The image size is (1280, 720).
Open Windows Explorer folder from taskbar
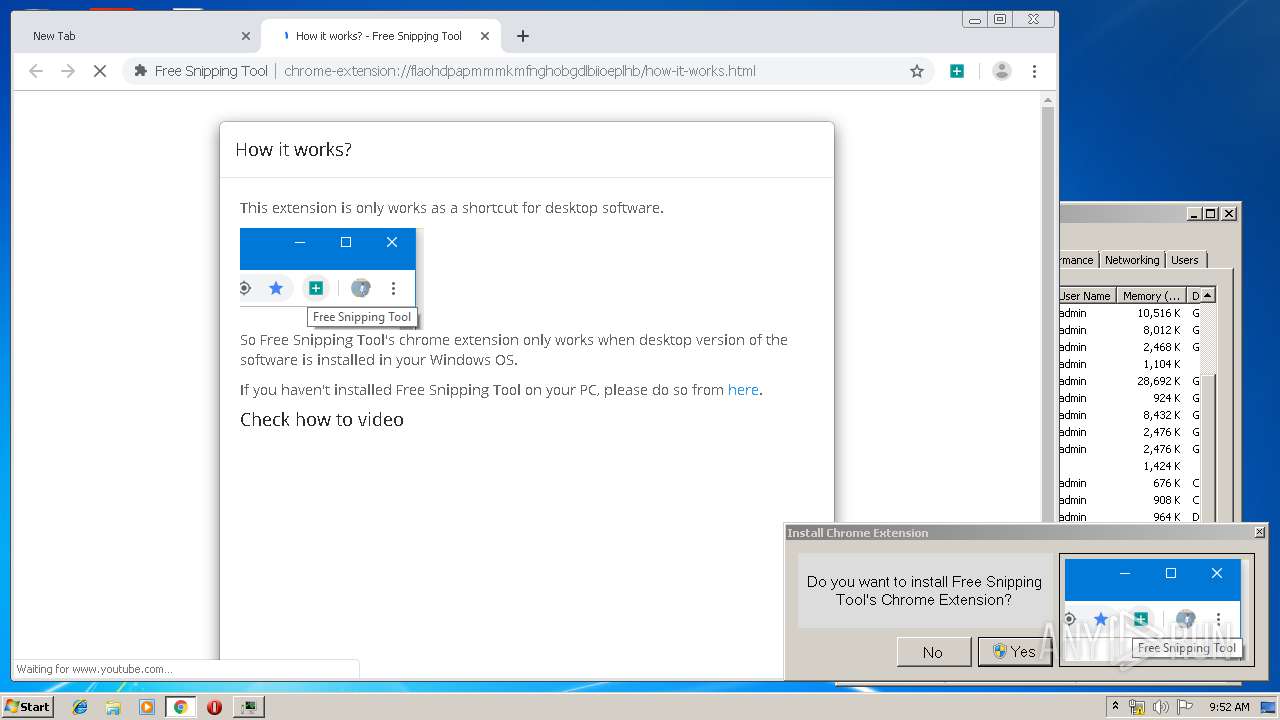(x=113, y=707)
